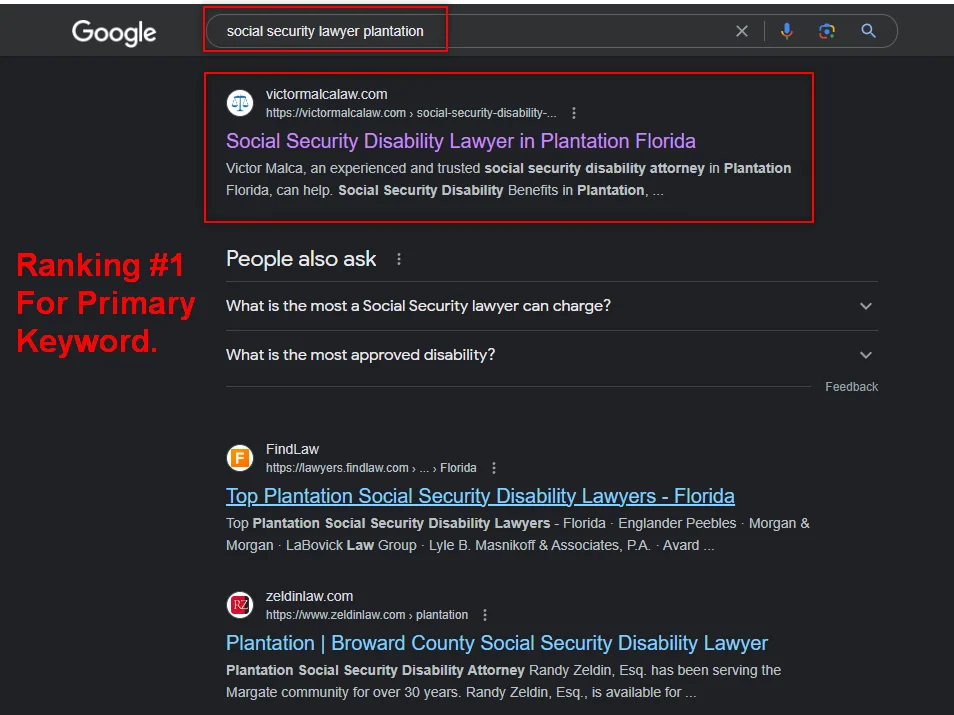
Task: Click the lawyers.findlaw.com URL breadcrumb
Action: pos(371,468)
